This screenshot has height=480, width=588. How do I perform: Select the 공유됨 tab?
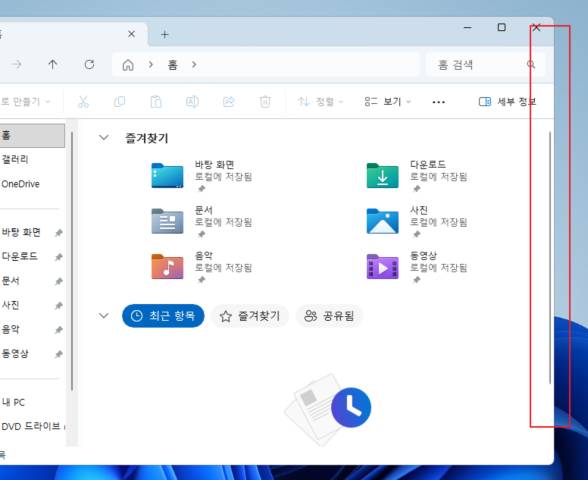329,316
